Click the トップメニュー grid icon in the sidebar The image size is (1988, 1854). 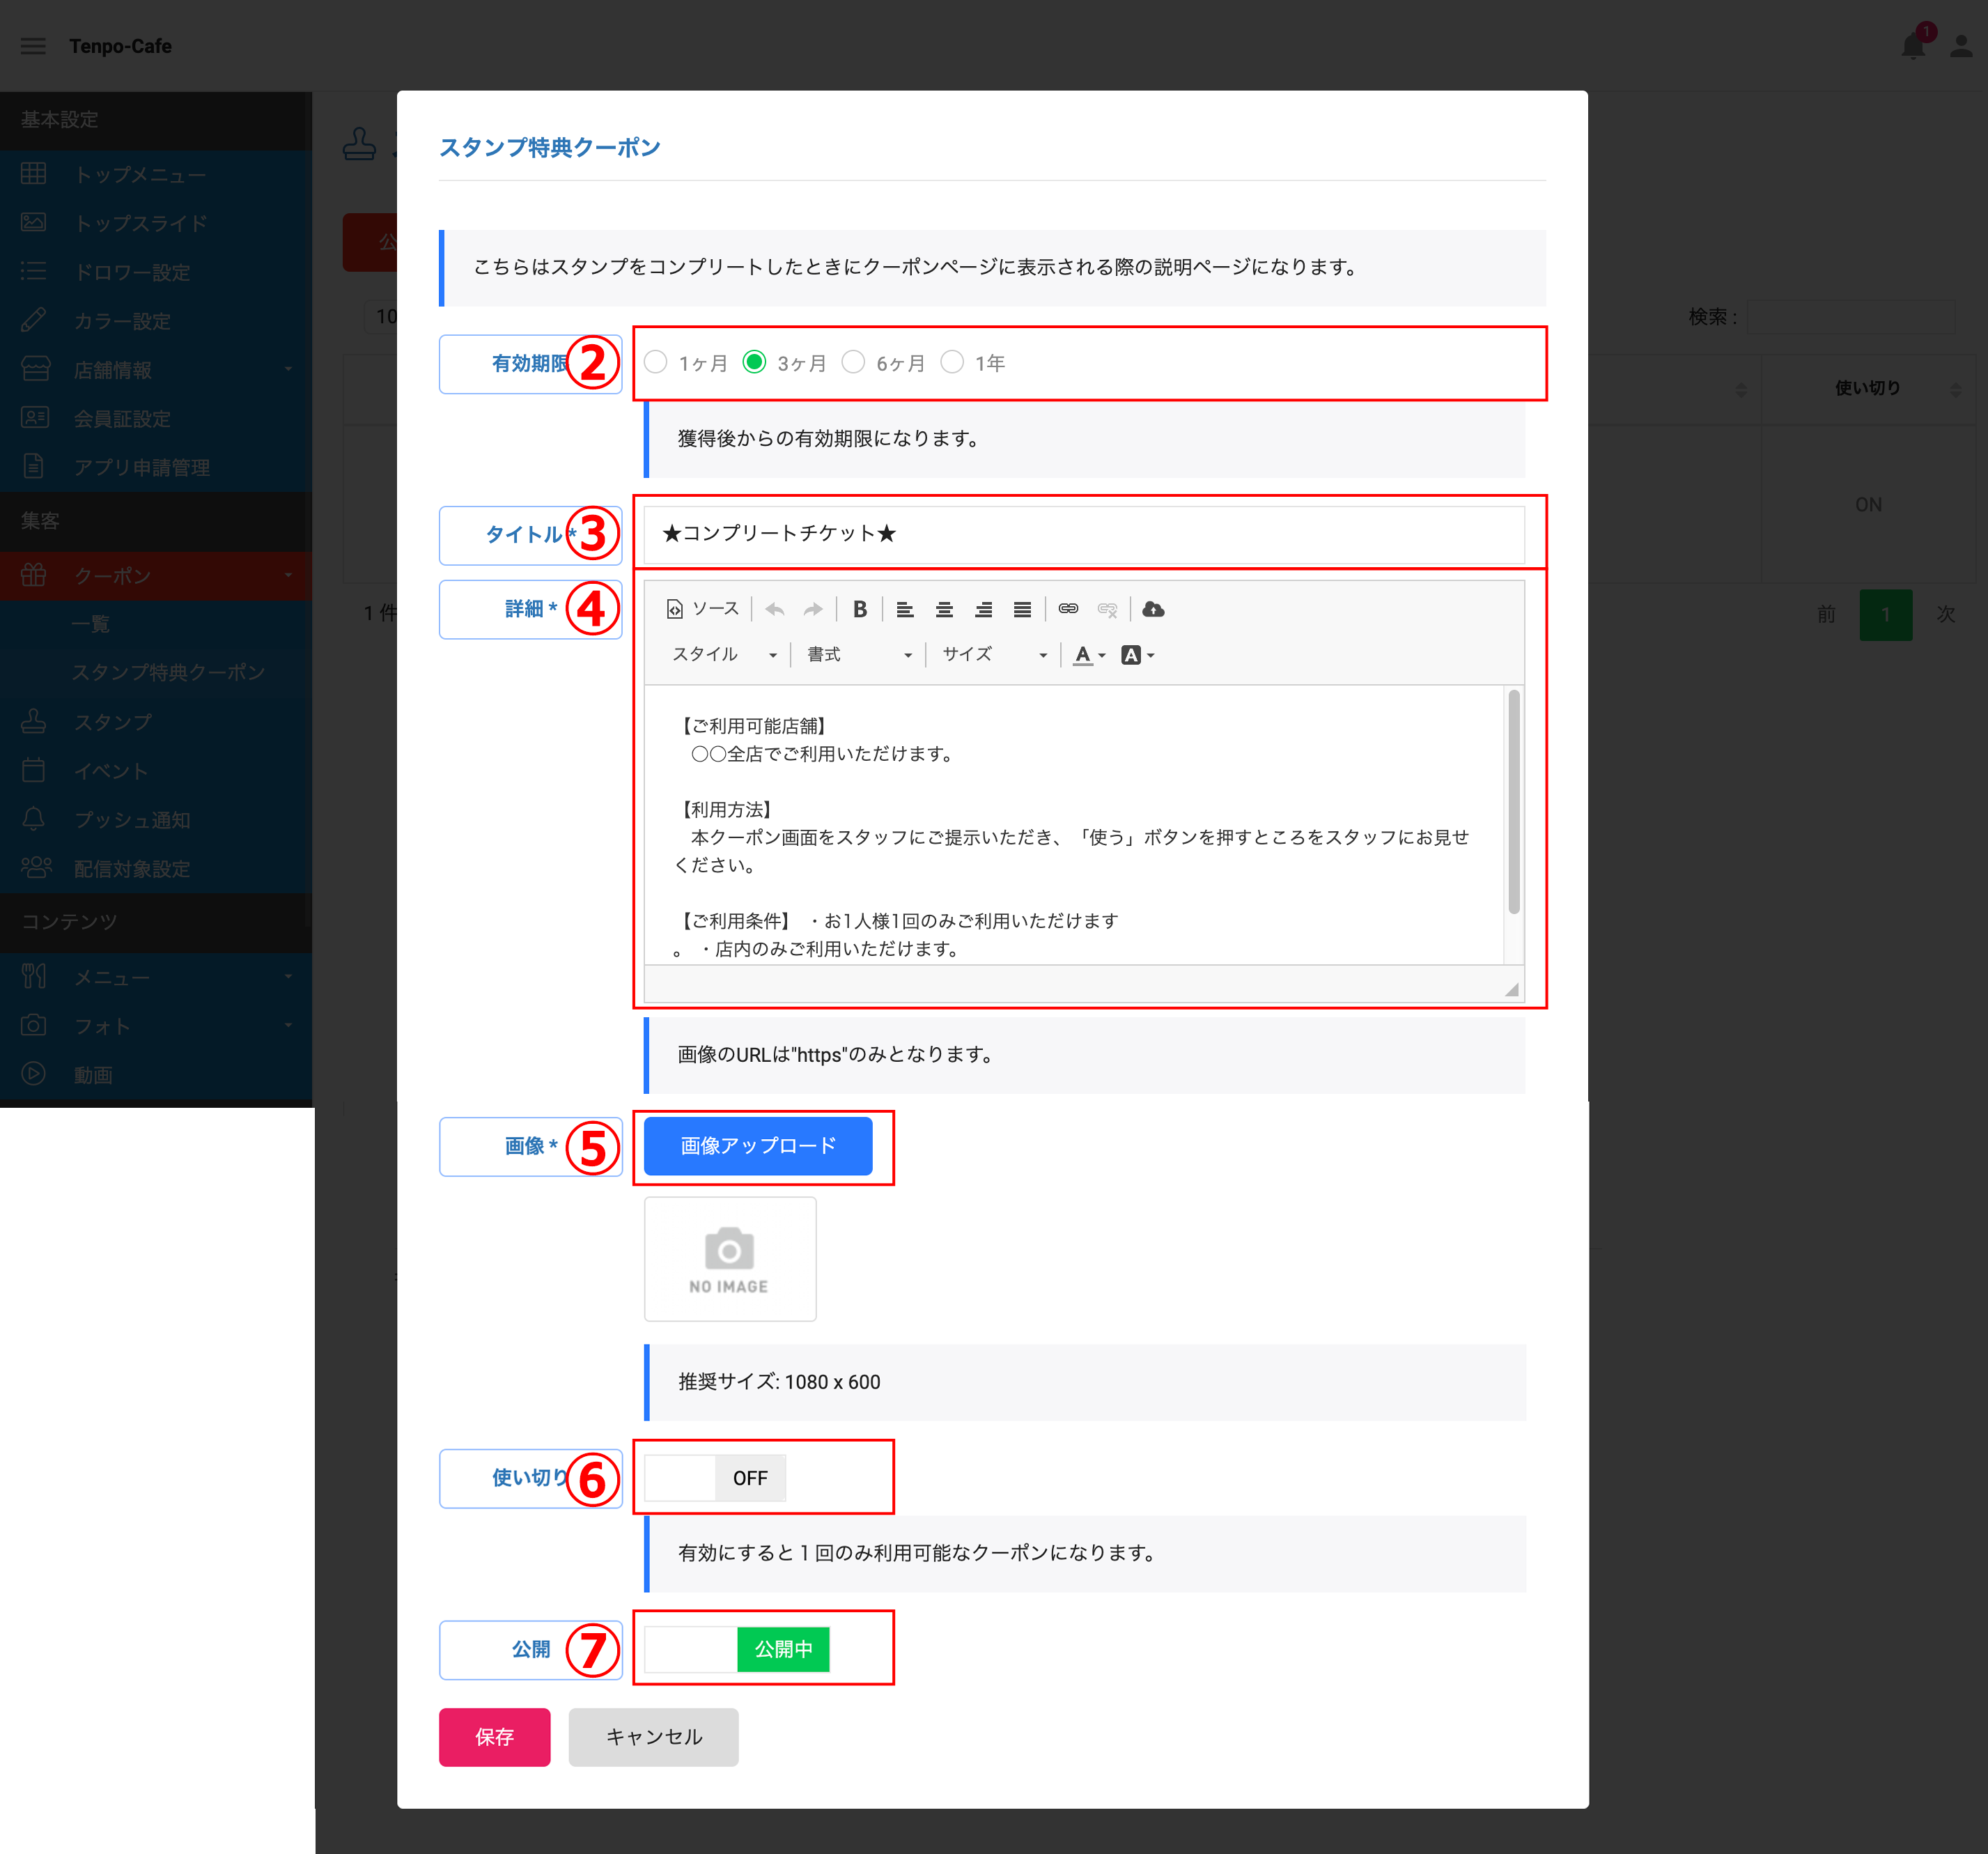[x=33, y=174]
